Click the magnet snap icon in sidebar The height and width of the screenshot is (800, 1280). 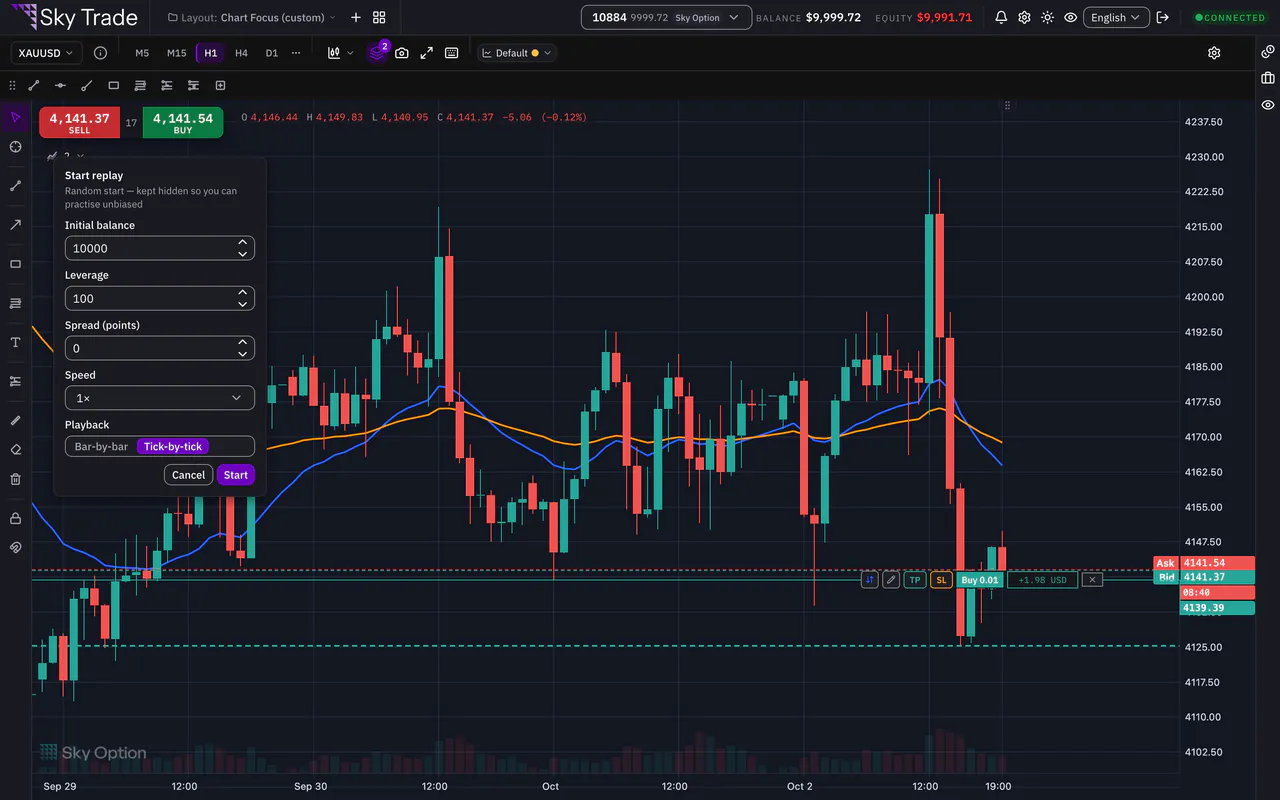pos(15,548)
